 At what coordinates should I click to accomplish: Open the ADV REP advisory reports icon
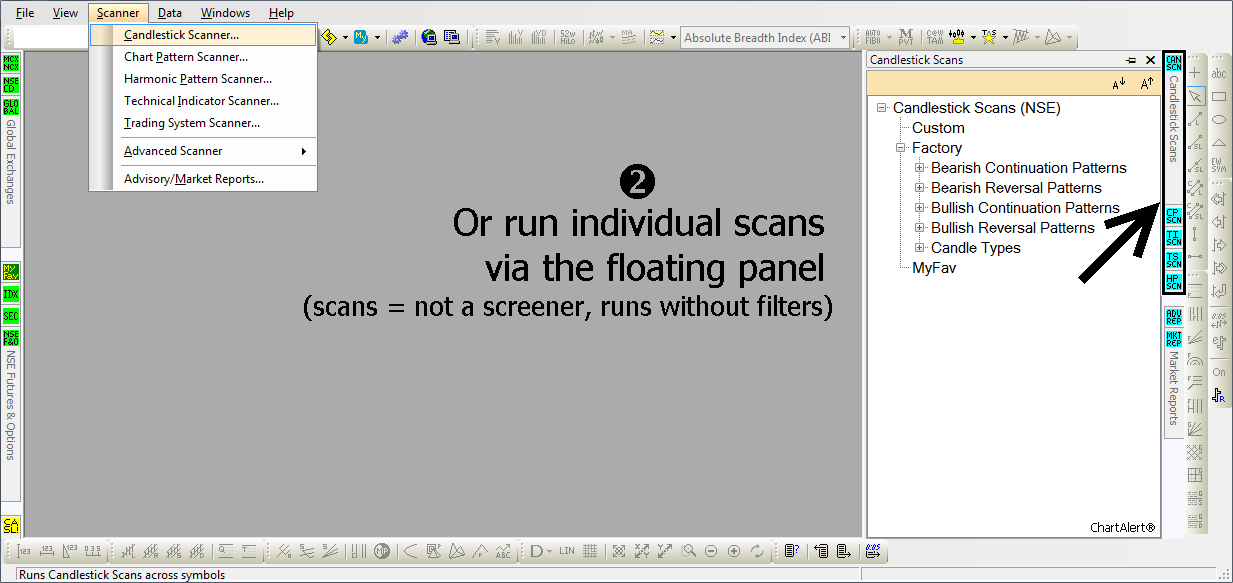(x=1174, y=316)
